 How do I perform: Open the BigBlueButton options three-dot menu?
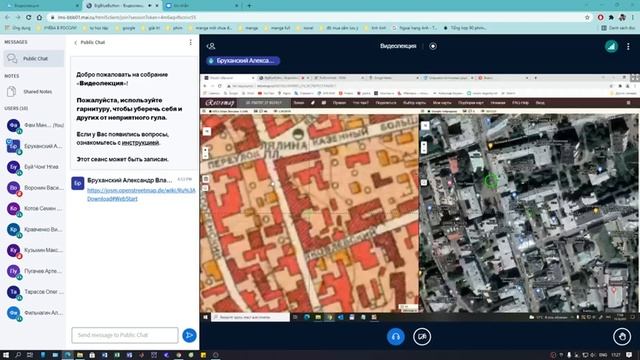coord(628,46)
